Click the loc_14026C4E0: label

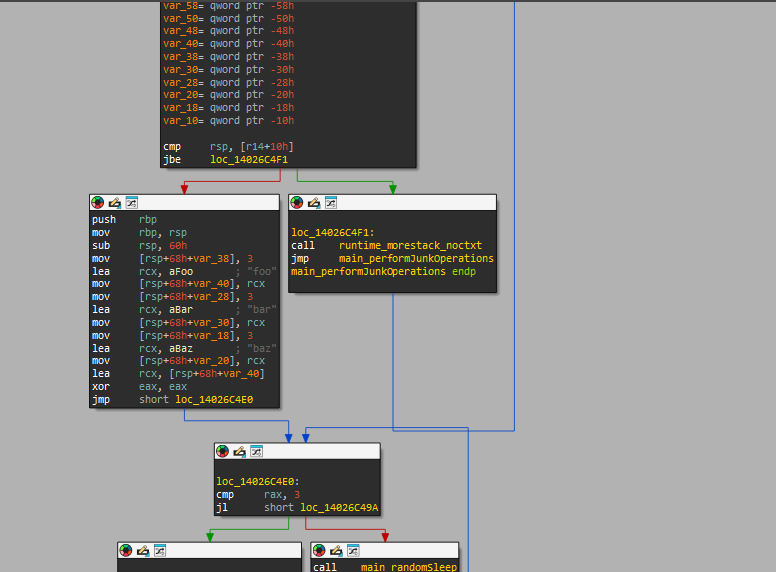tap(258, 481)
